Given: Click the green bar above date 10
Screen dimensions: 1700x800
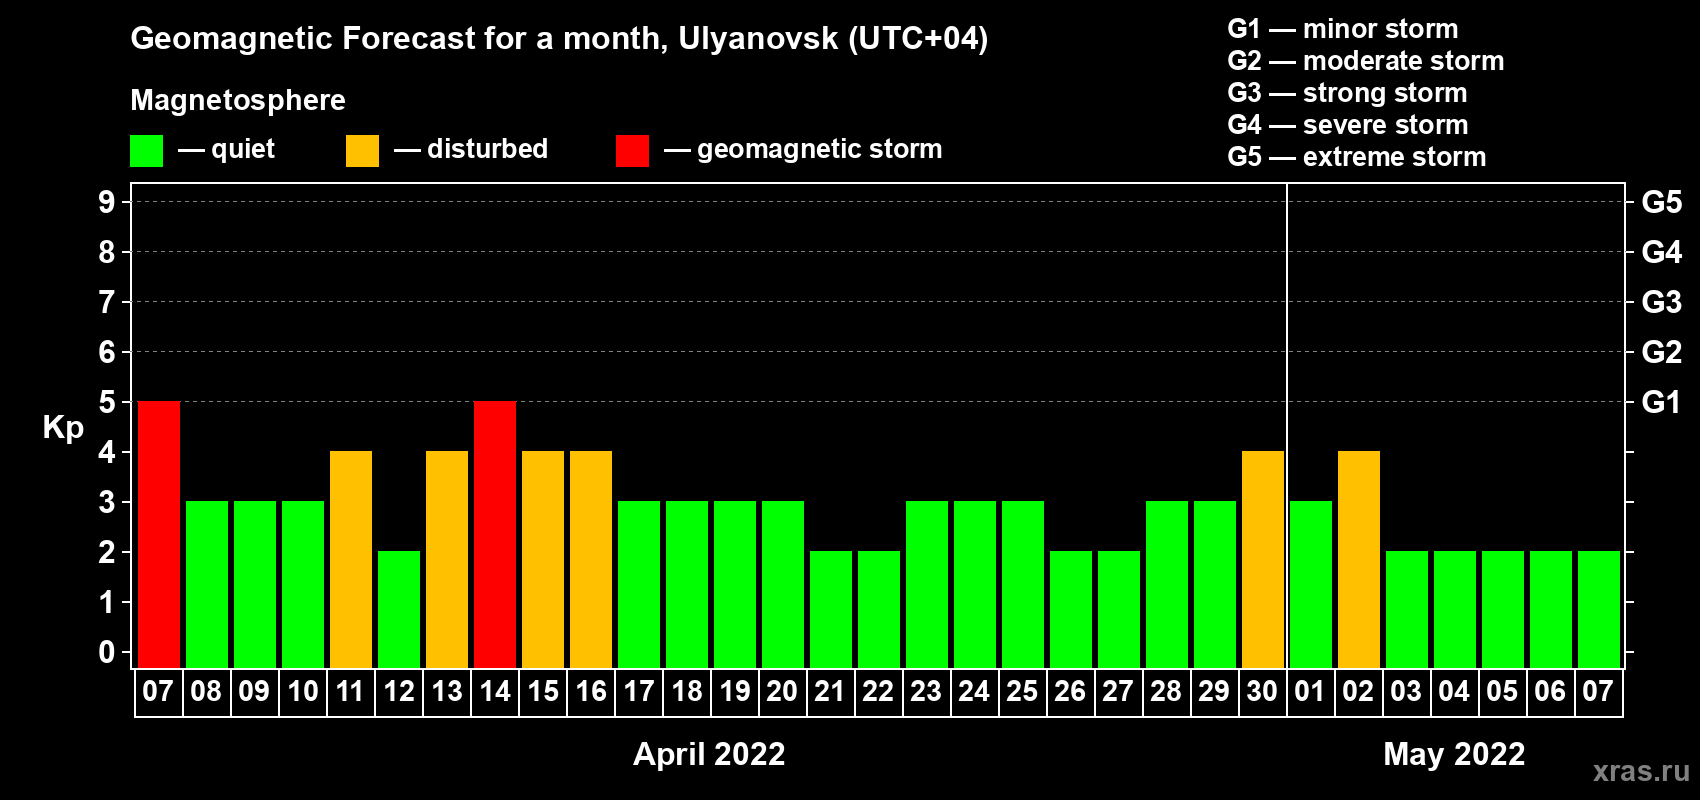Looking at the screenshot, I should point(303,585).
